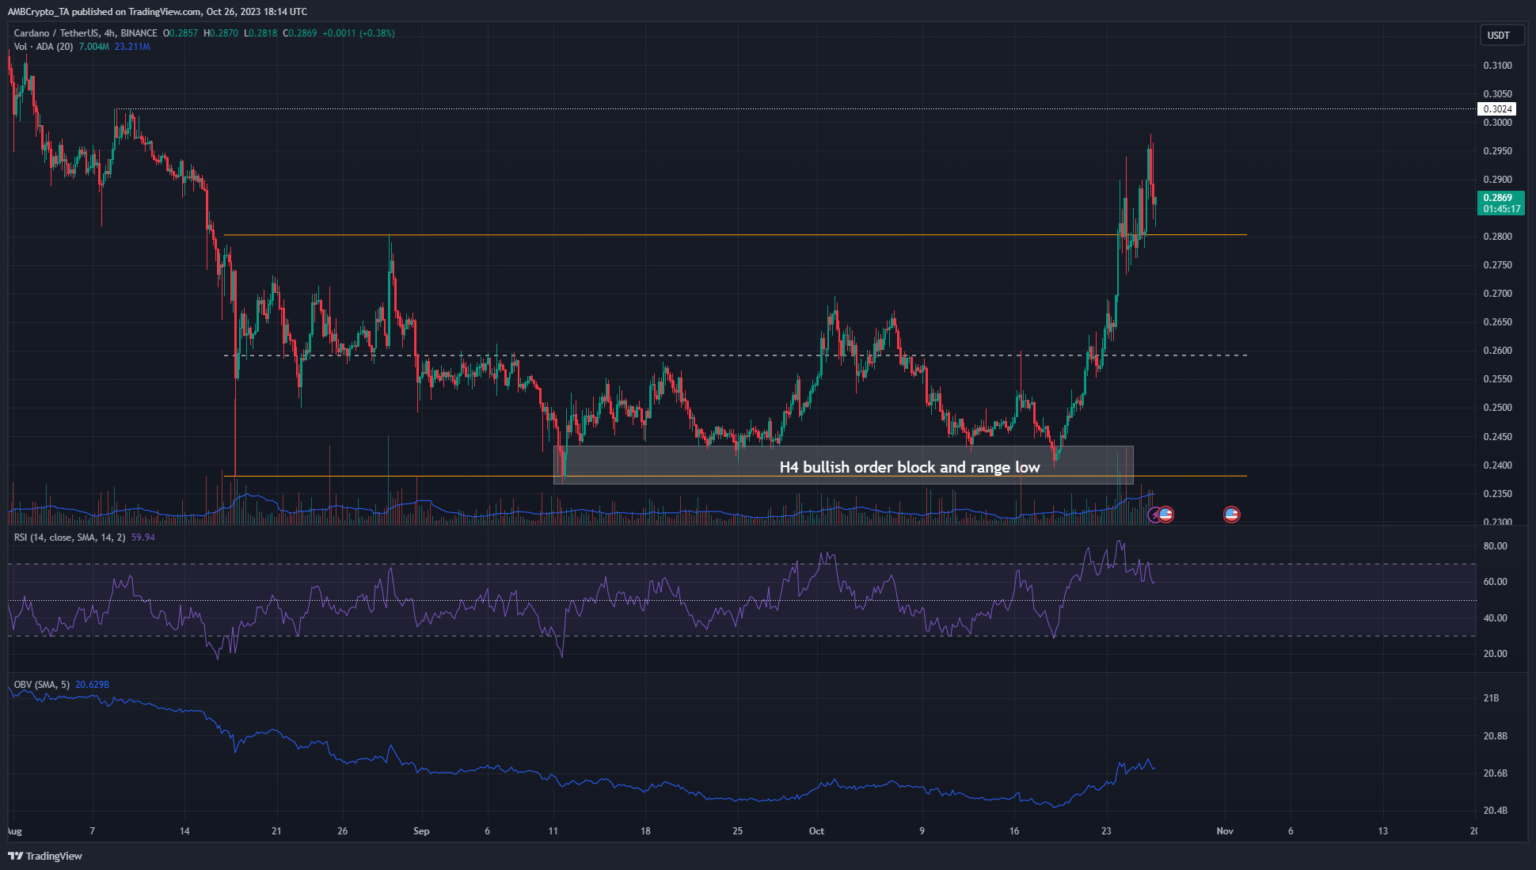1536x870 pixels.
Task: Select the white dashed mid-range line
Action: coord(700,355)
